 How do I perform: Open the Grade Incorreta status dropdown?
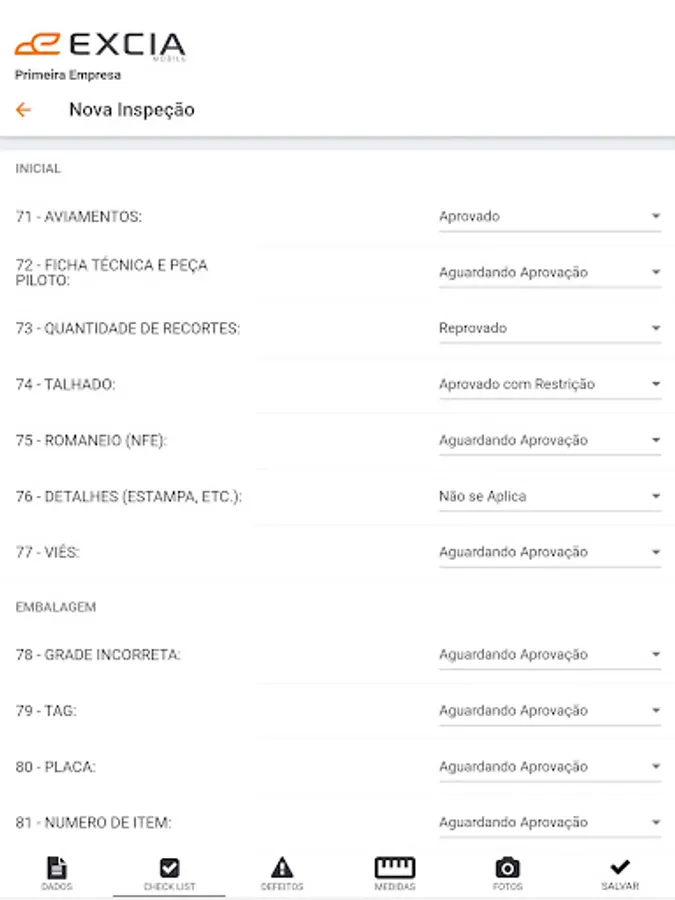click(549, 655)
